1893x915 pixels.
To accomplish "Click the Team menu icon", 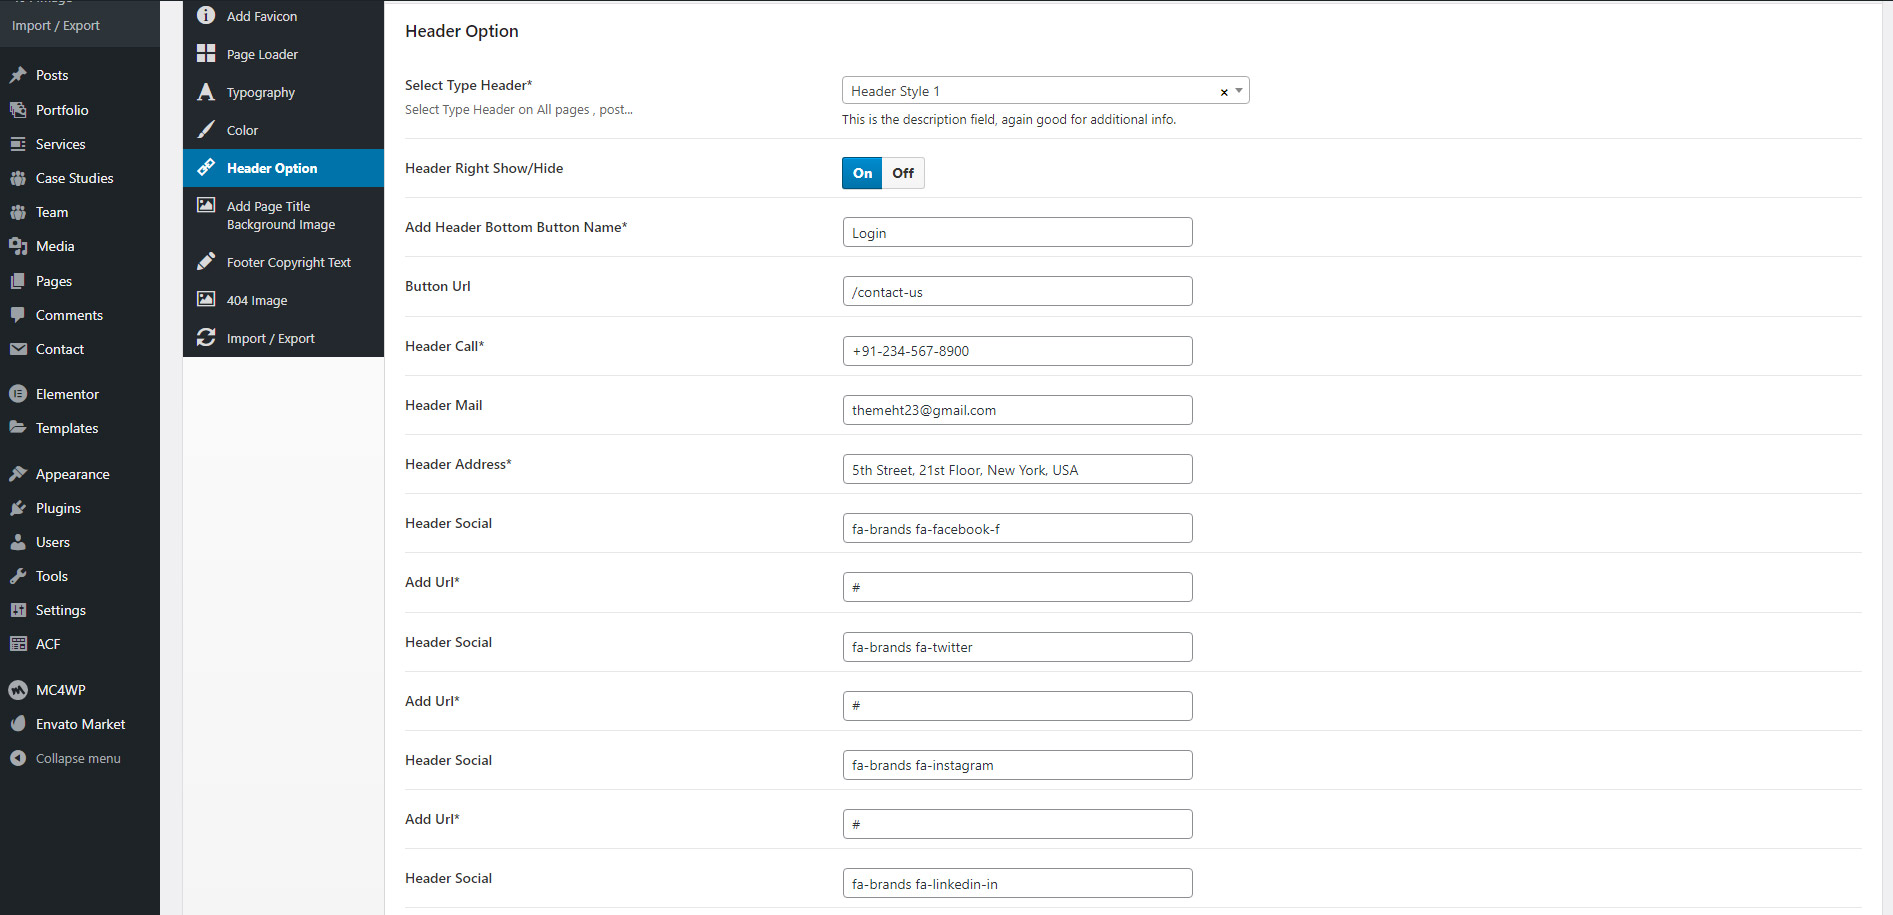I will pos(18,212).
